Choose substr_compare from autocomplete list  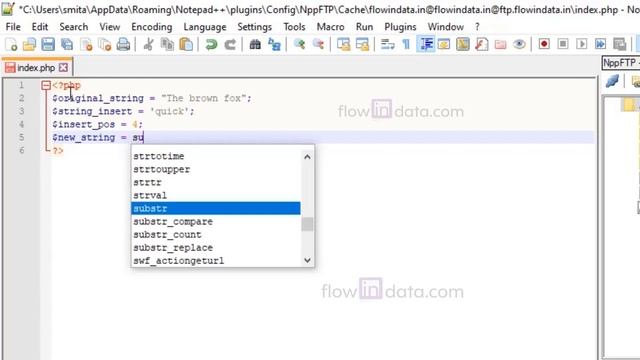(x=216, y=221)
